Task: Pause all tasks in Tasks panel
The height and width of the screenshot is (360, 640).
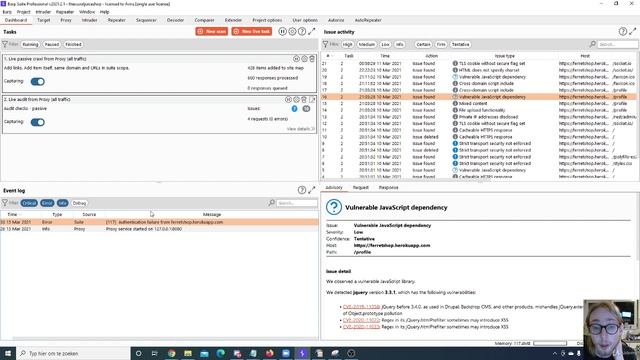Action: tap(282, 31)
